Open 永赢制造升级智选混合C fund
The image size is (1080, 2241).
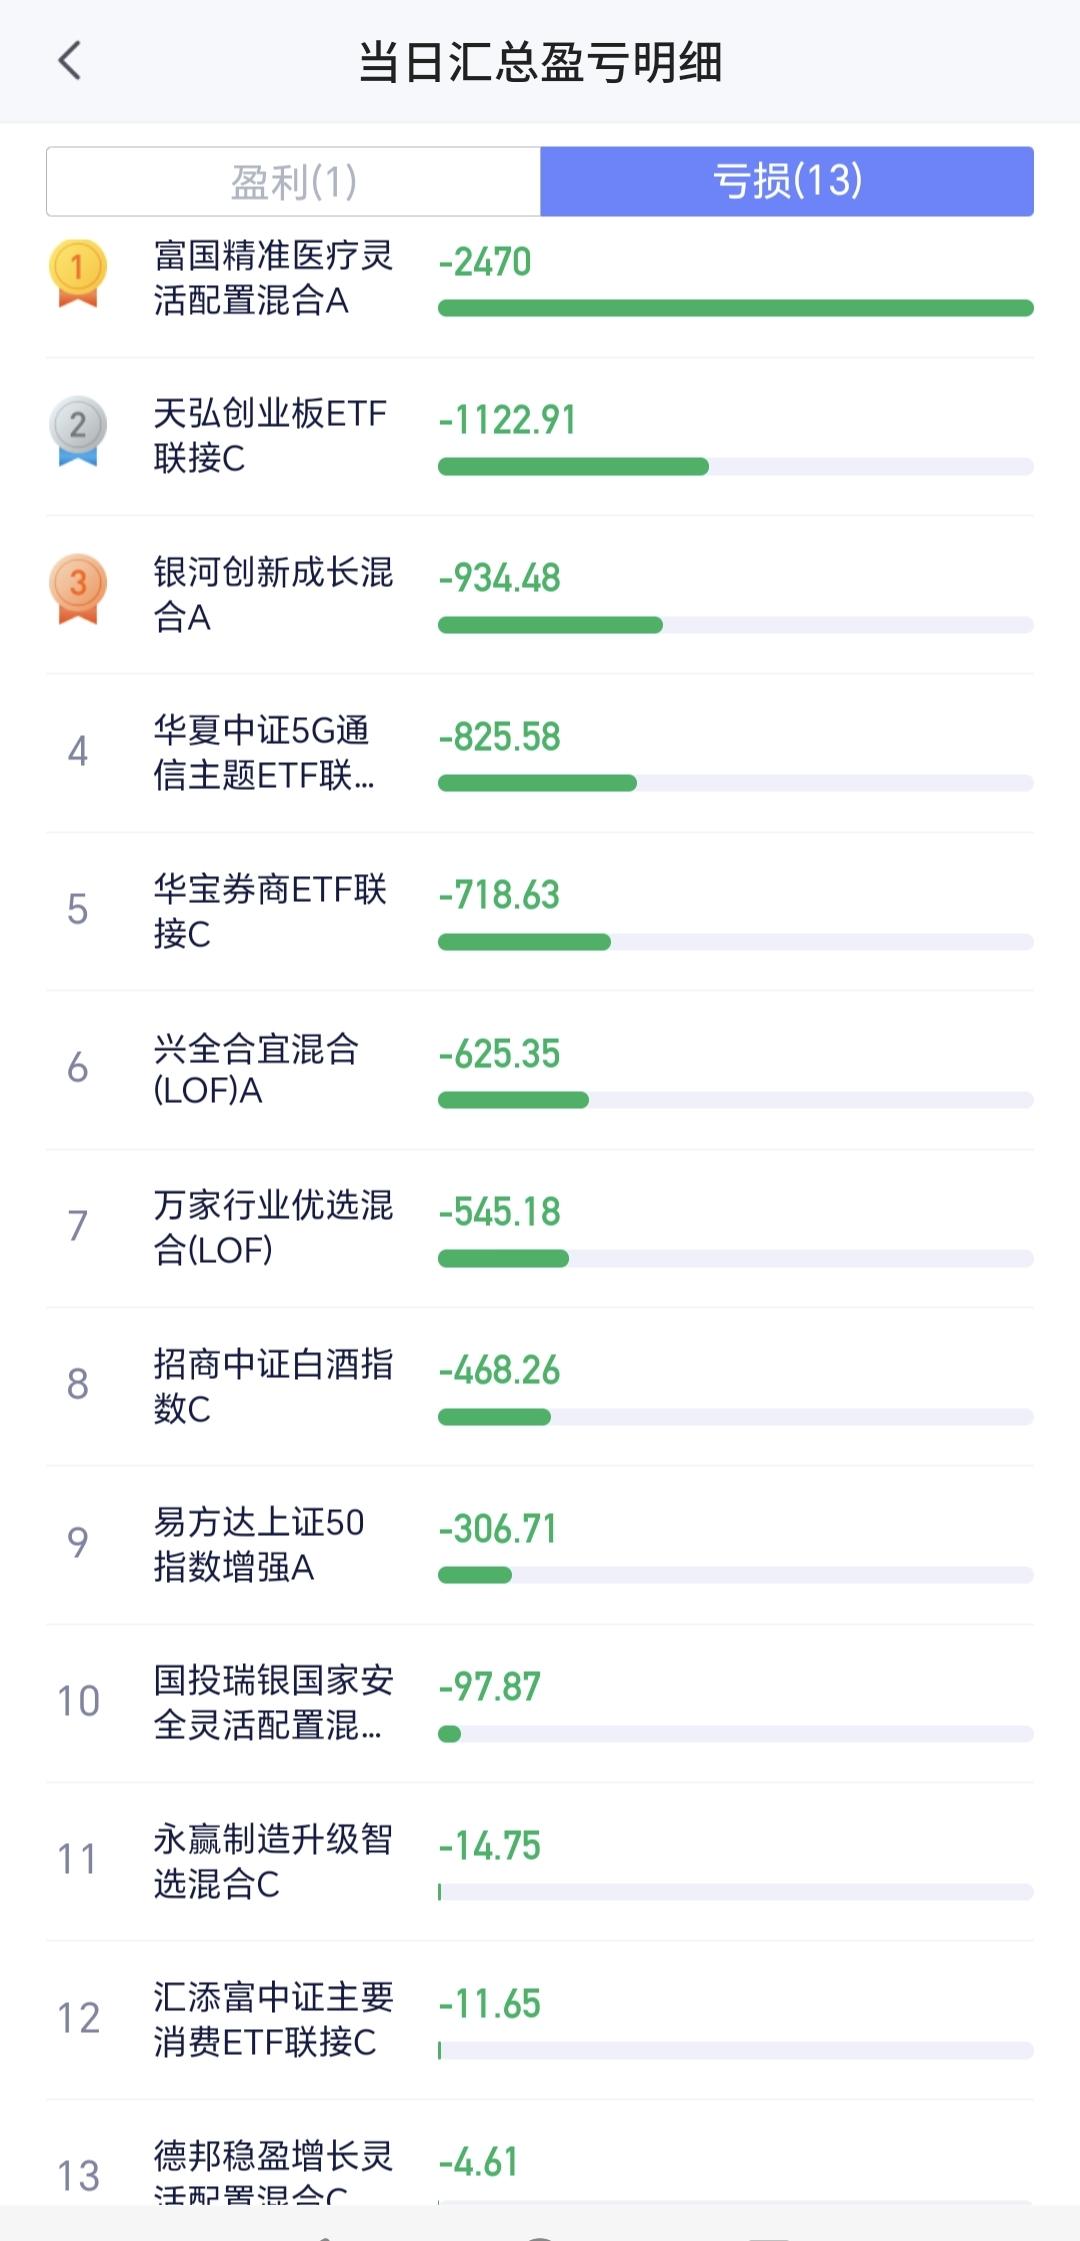point(272,1861)
